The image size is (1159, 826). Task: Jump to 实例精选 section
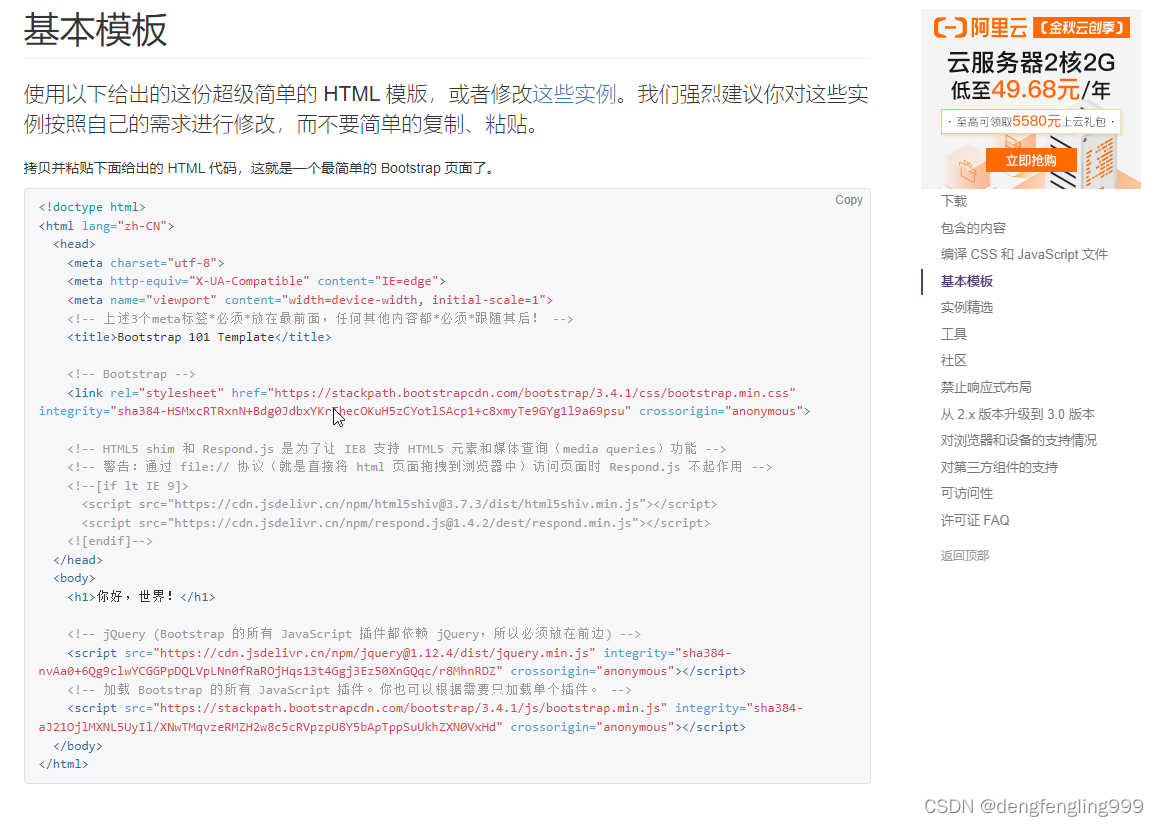pyautogui.click(x=966, y=308)
